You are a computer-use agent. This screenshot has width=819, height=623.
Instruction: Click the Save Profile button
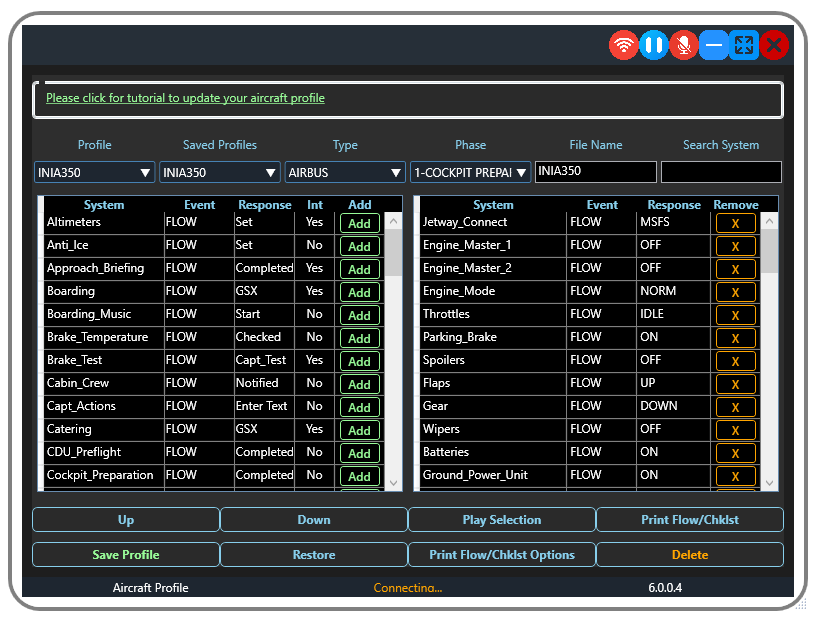pyautogui.click(x=126, y=555)
